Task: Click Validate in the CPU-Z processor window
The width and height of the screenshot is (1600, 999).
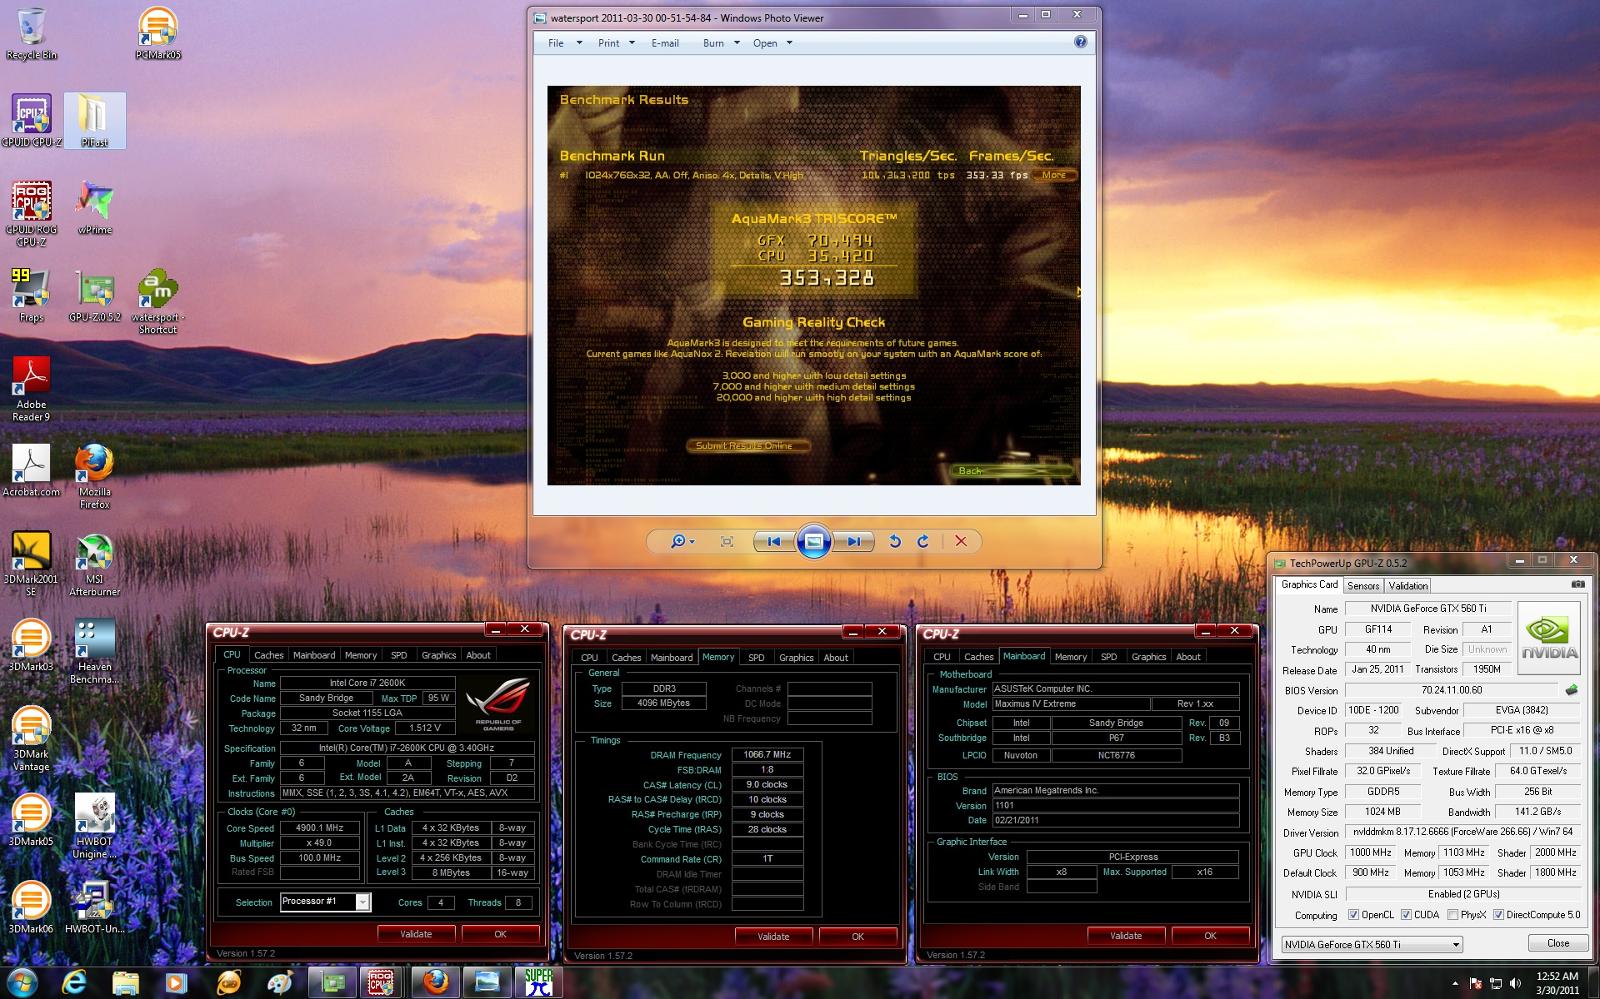Action: pyautogui.click(x=416, y=934)
